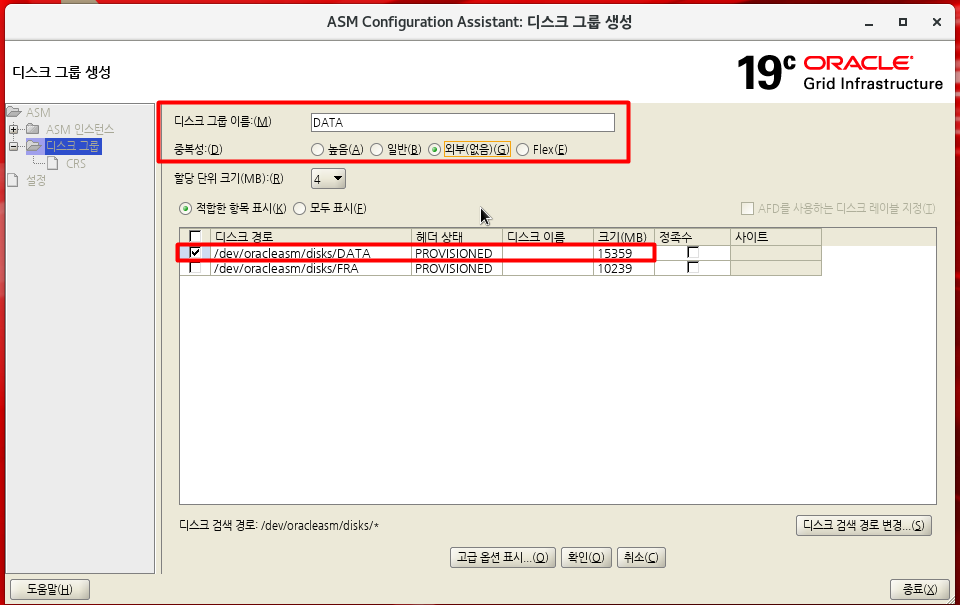Image resolution: width=960 pixels, height=605 pixels.
Task: Click the 고급 옵션 표시 button
Action: [503, 557]
